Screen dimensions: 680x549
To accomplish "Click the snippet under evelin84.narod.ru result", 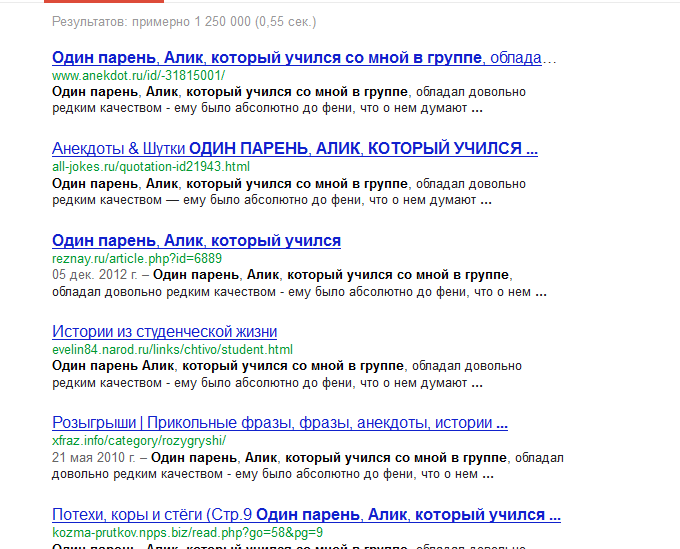I will (287, 374).
